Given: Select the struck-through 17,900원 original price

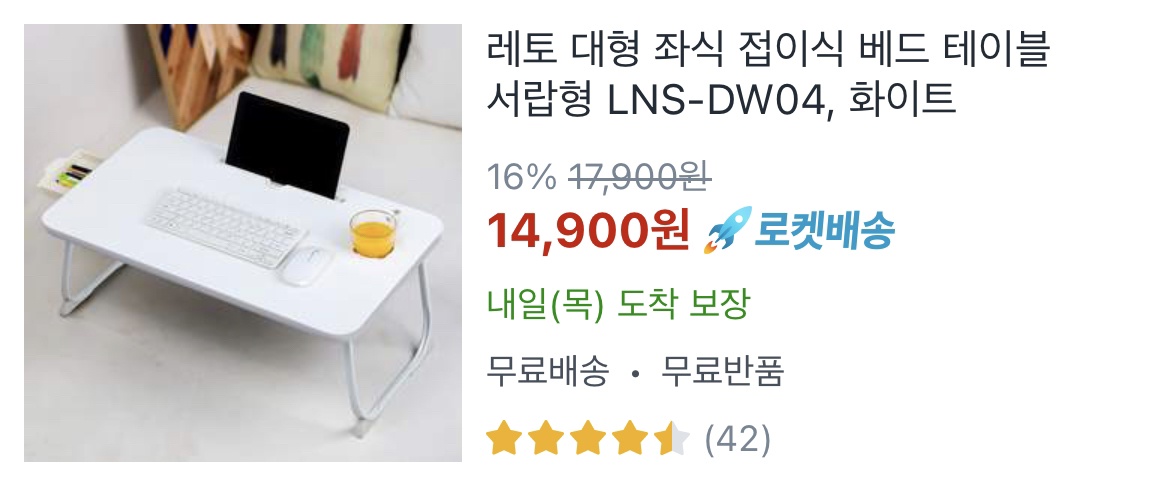Looking at the screenshot, I should pos(641,177).
